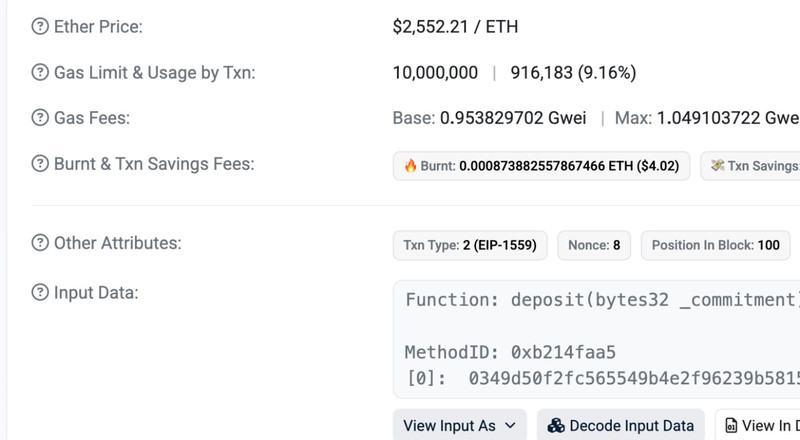Image resolution: width=800 pixels, height=440 pixels.
Task: Click the MethodID 0xb214faa5 text
Action: pos(509,352)
